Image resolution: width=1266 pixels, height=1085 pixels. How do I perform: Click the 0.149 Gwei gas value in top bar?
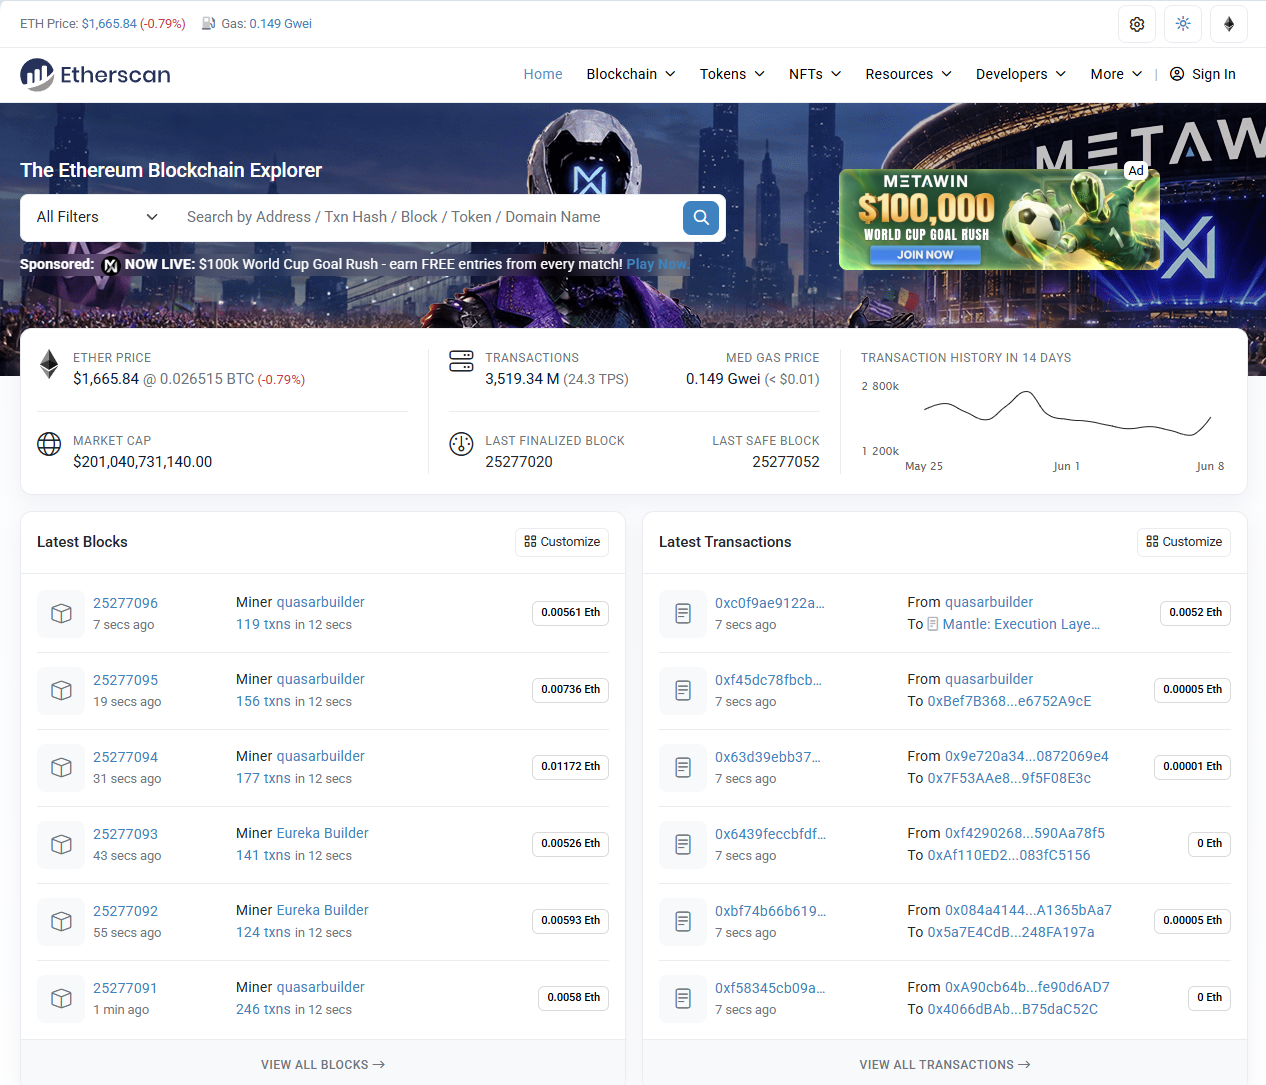click(281, 23)
